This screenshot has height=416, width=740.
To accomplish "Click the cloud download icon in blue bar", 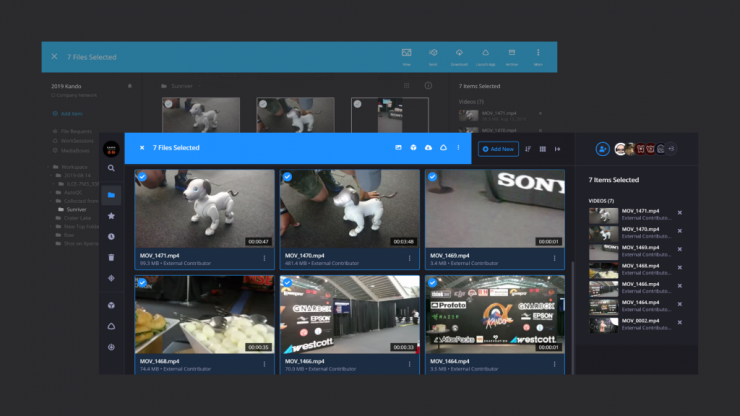I will click(x=428, y=148).
